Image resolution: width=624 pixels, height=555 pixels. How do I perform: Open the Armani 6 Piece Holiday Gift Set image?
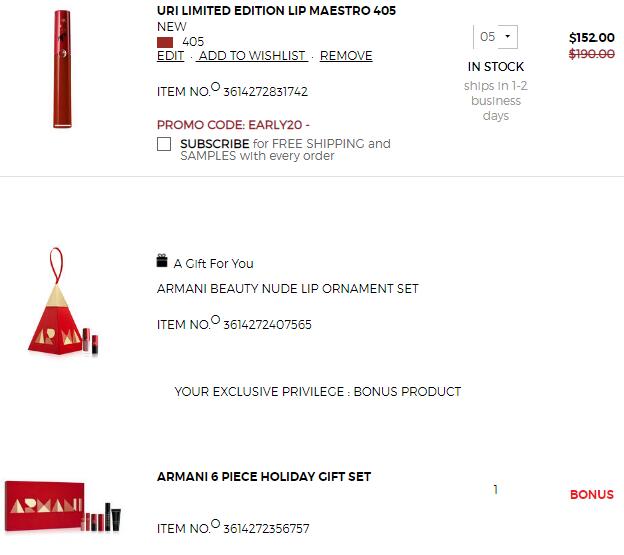(62, 506)
